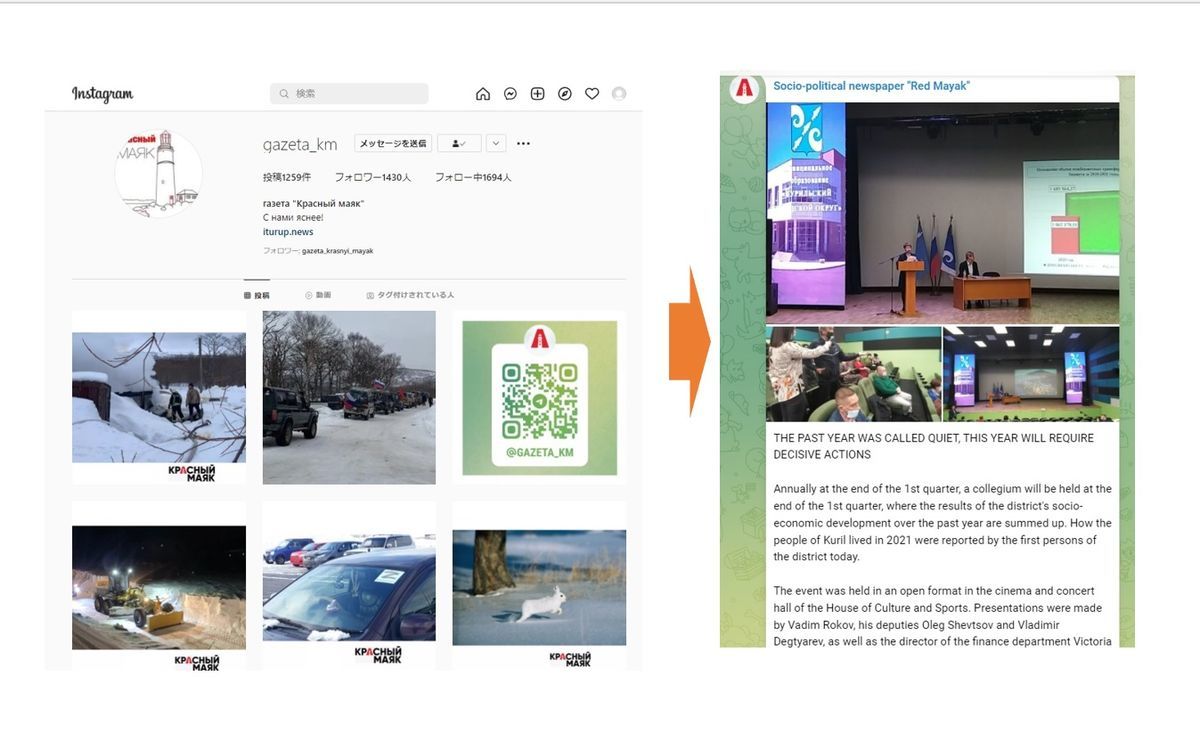Image resolution: width=1200 pixels, height=733 pixels.
Task: Open the profile avatar icon in navbar
Action: tap(619, 94)
